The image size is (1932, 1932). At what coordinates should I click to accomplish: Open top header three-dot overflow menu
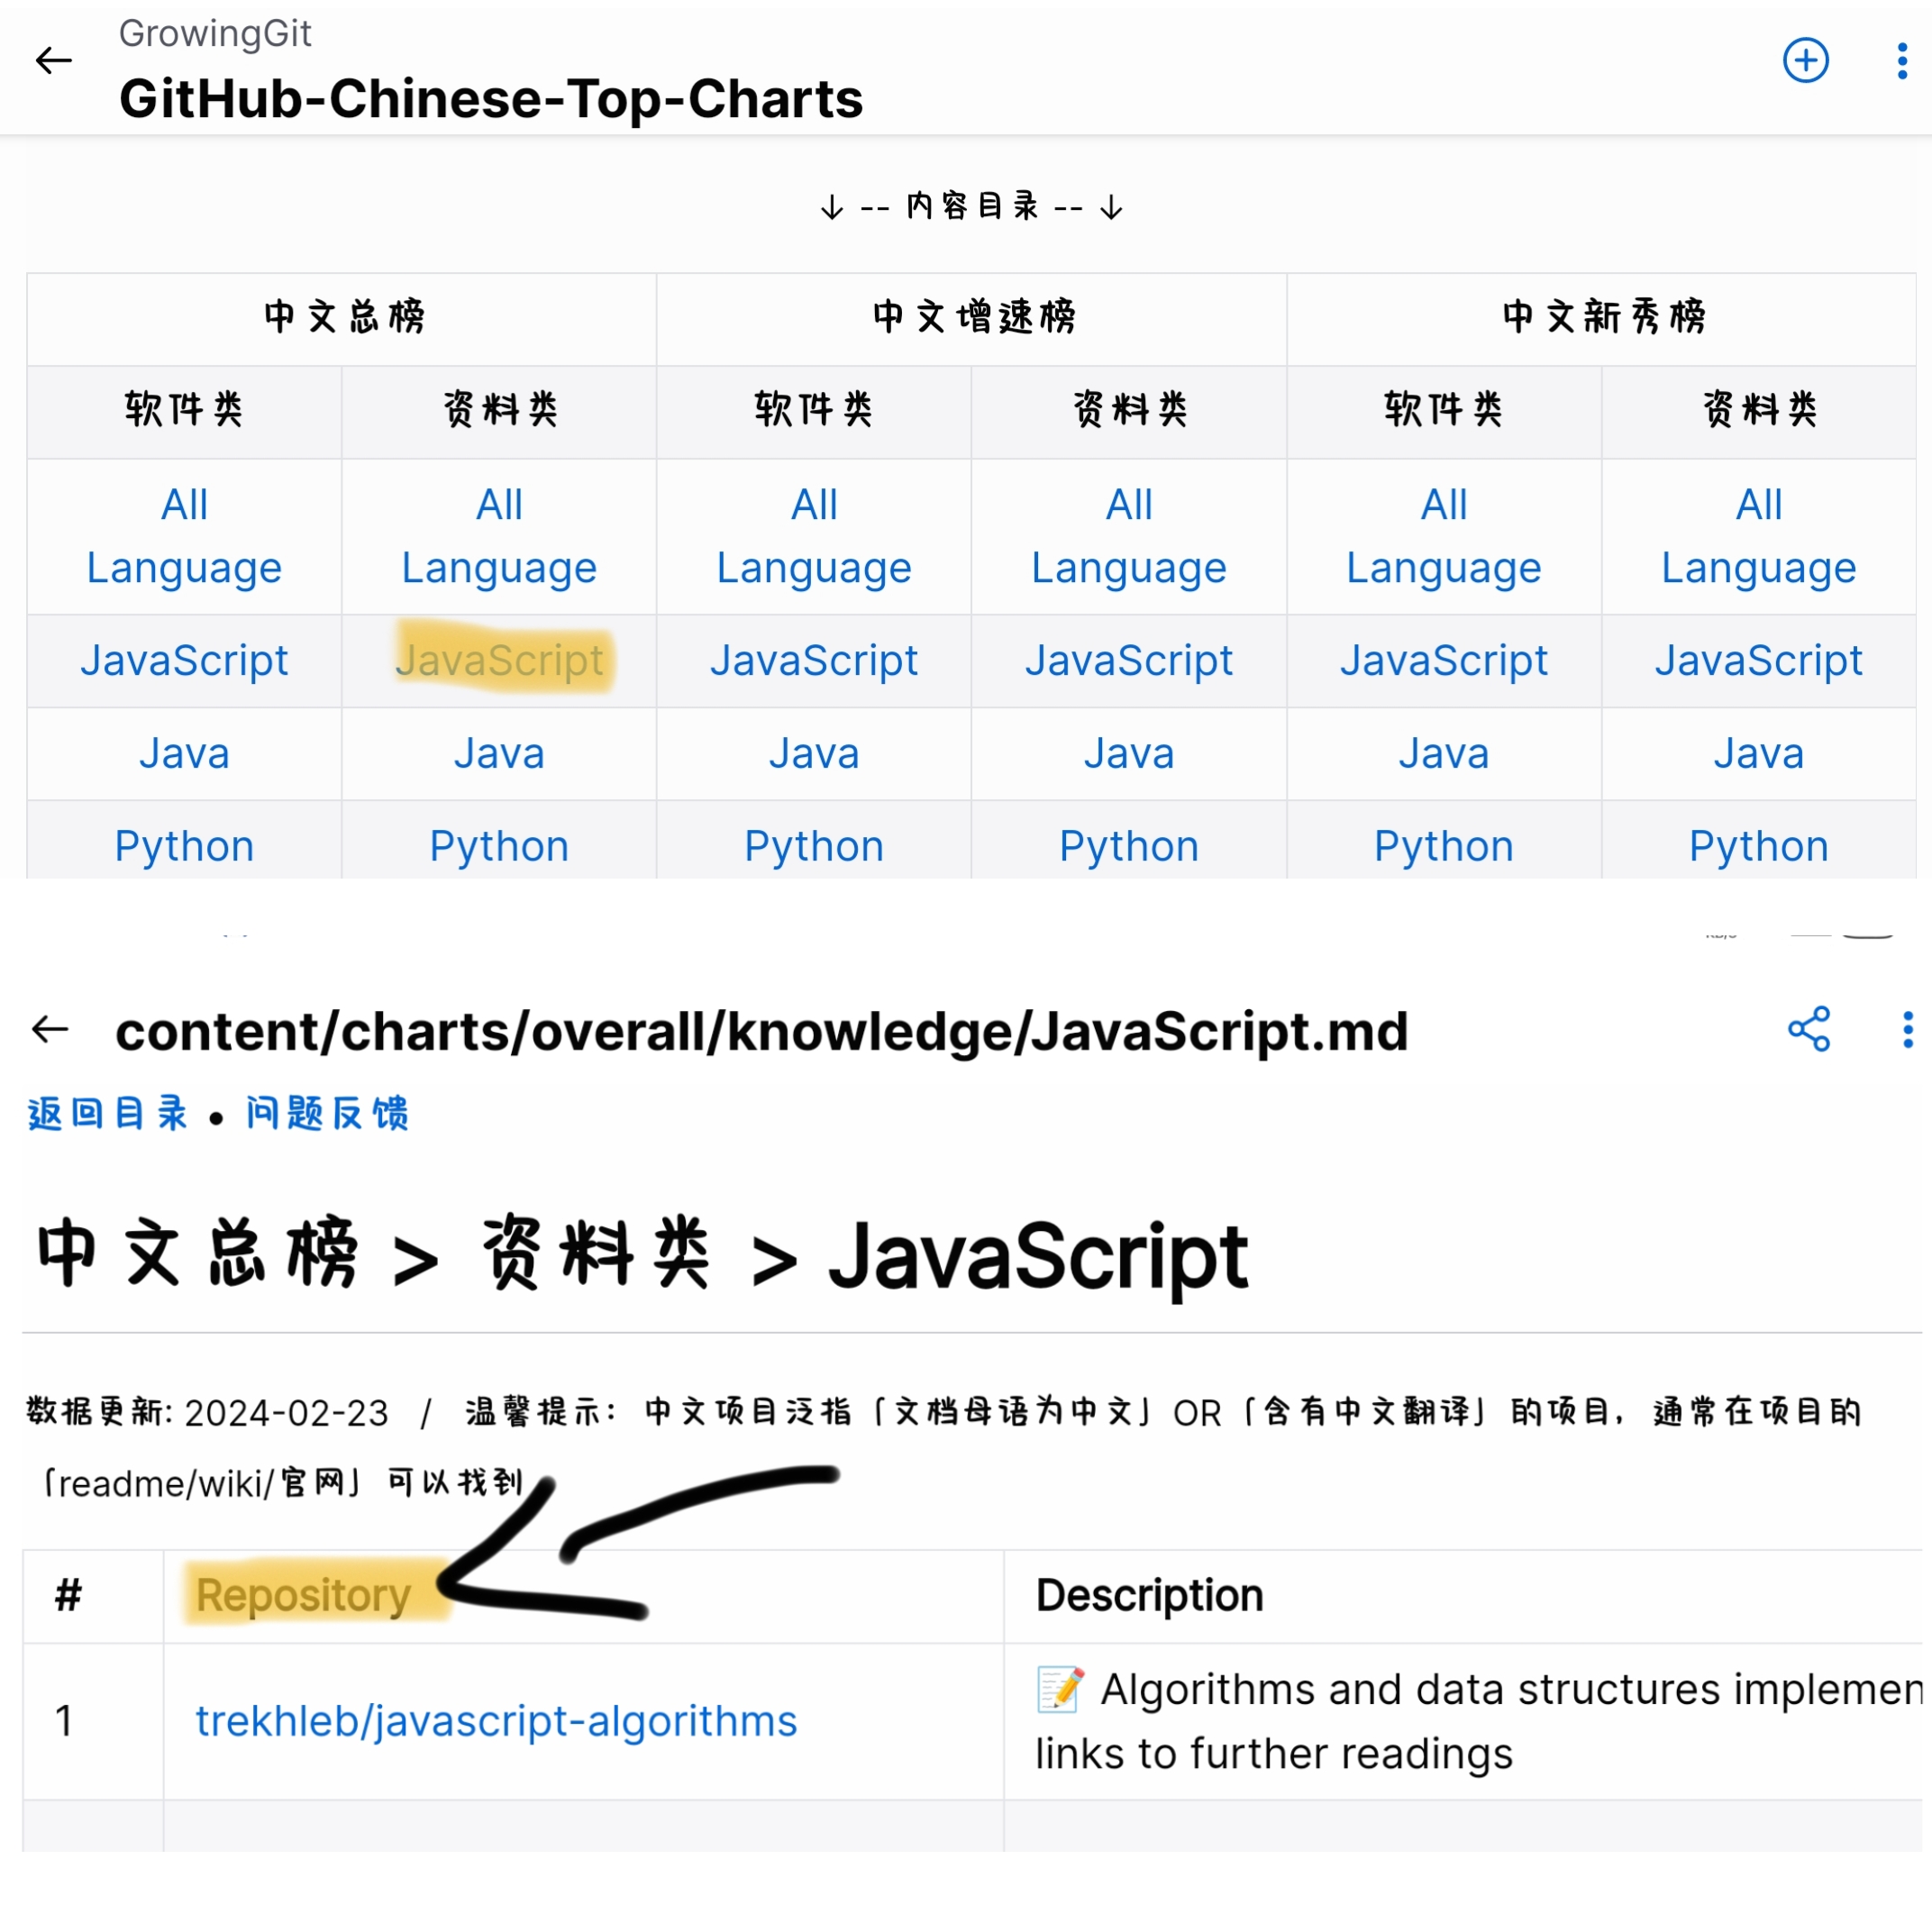click(1901, 61)
